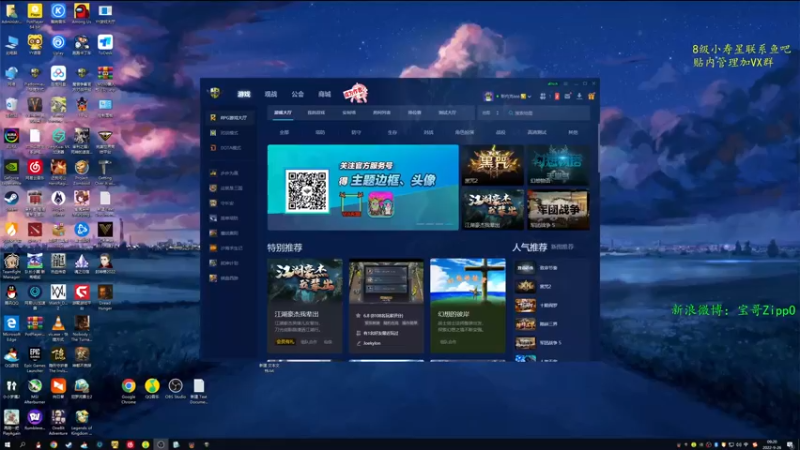Click the QR code promo banner

pyautogui.click(x=363, y=187)
